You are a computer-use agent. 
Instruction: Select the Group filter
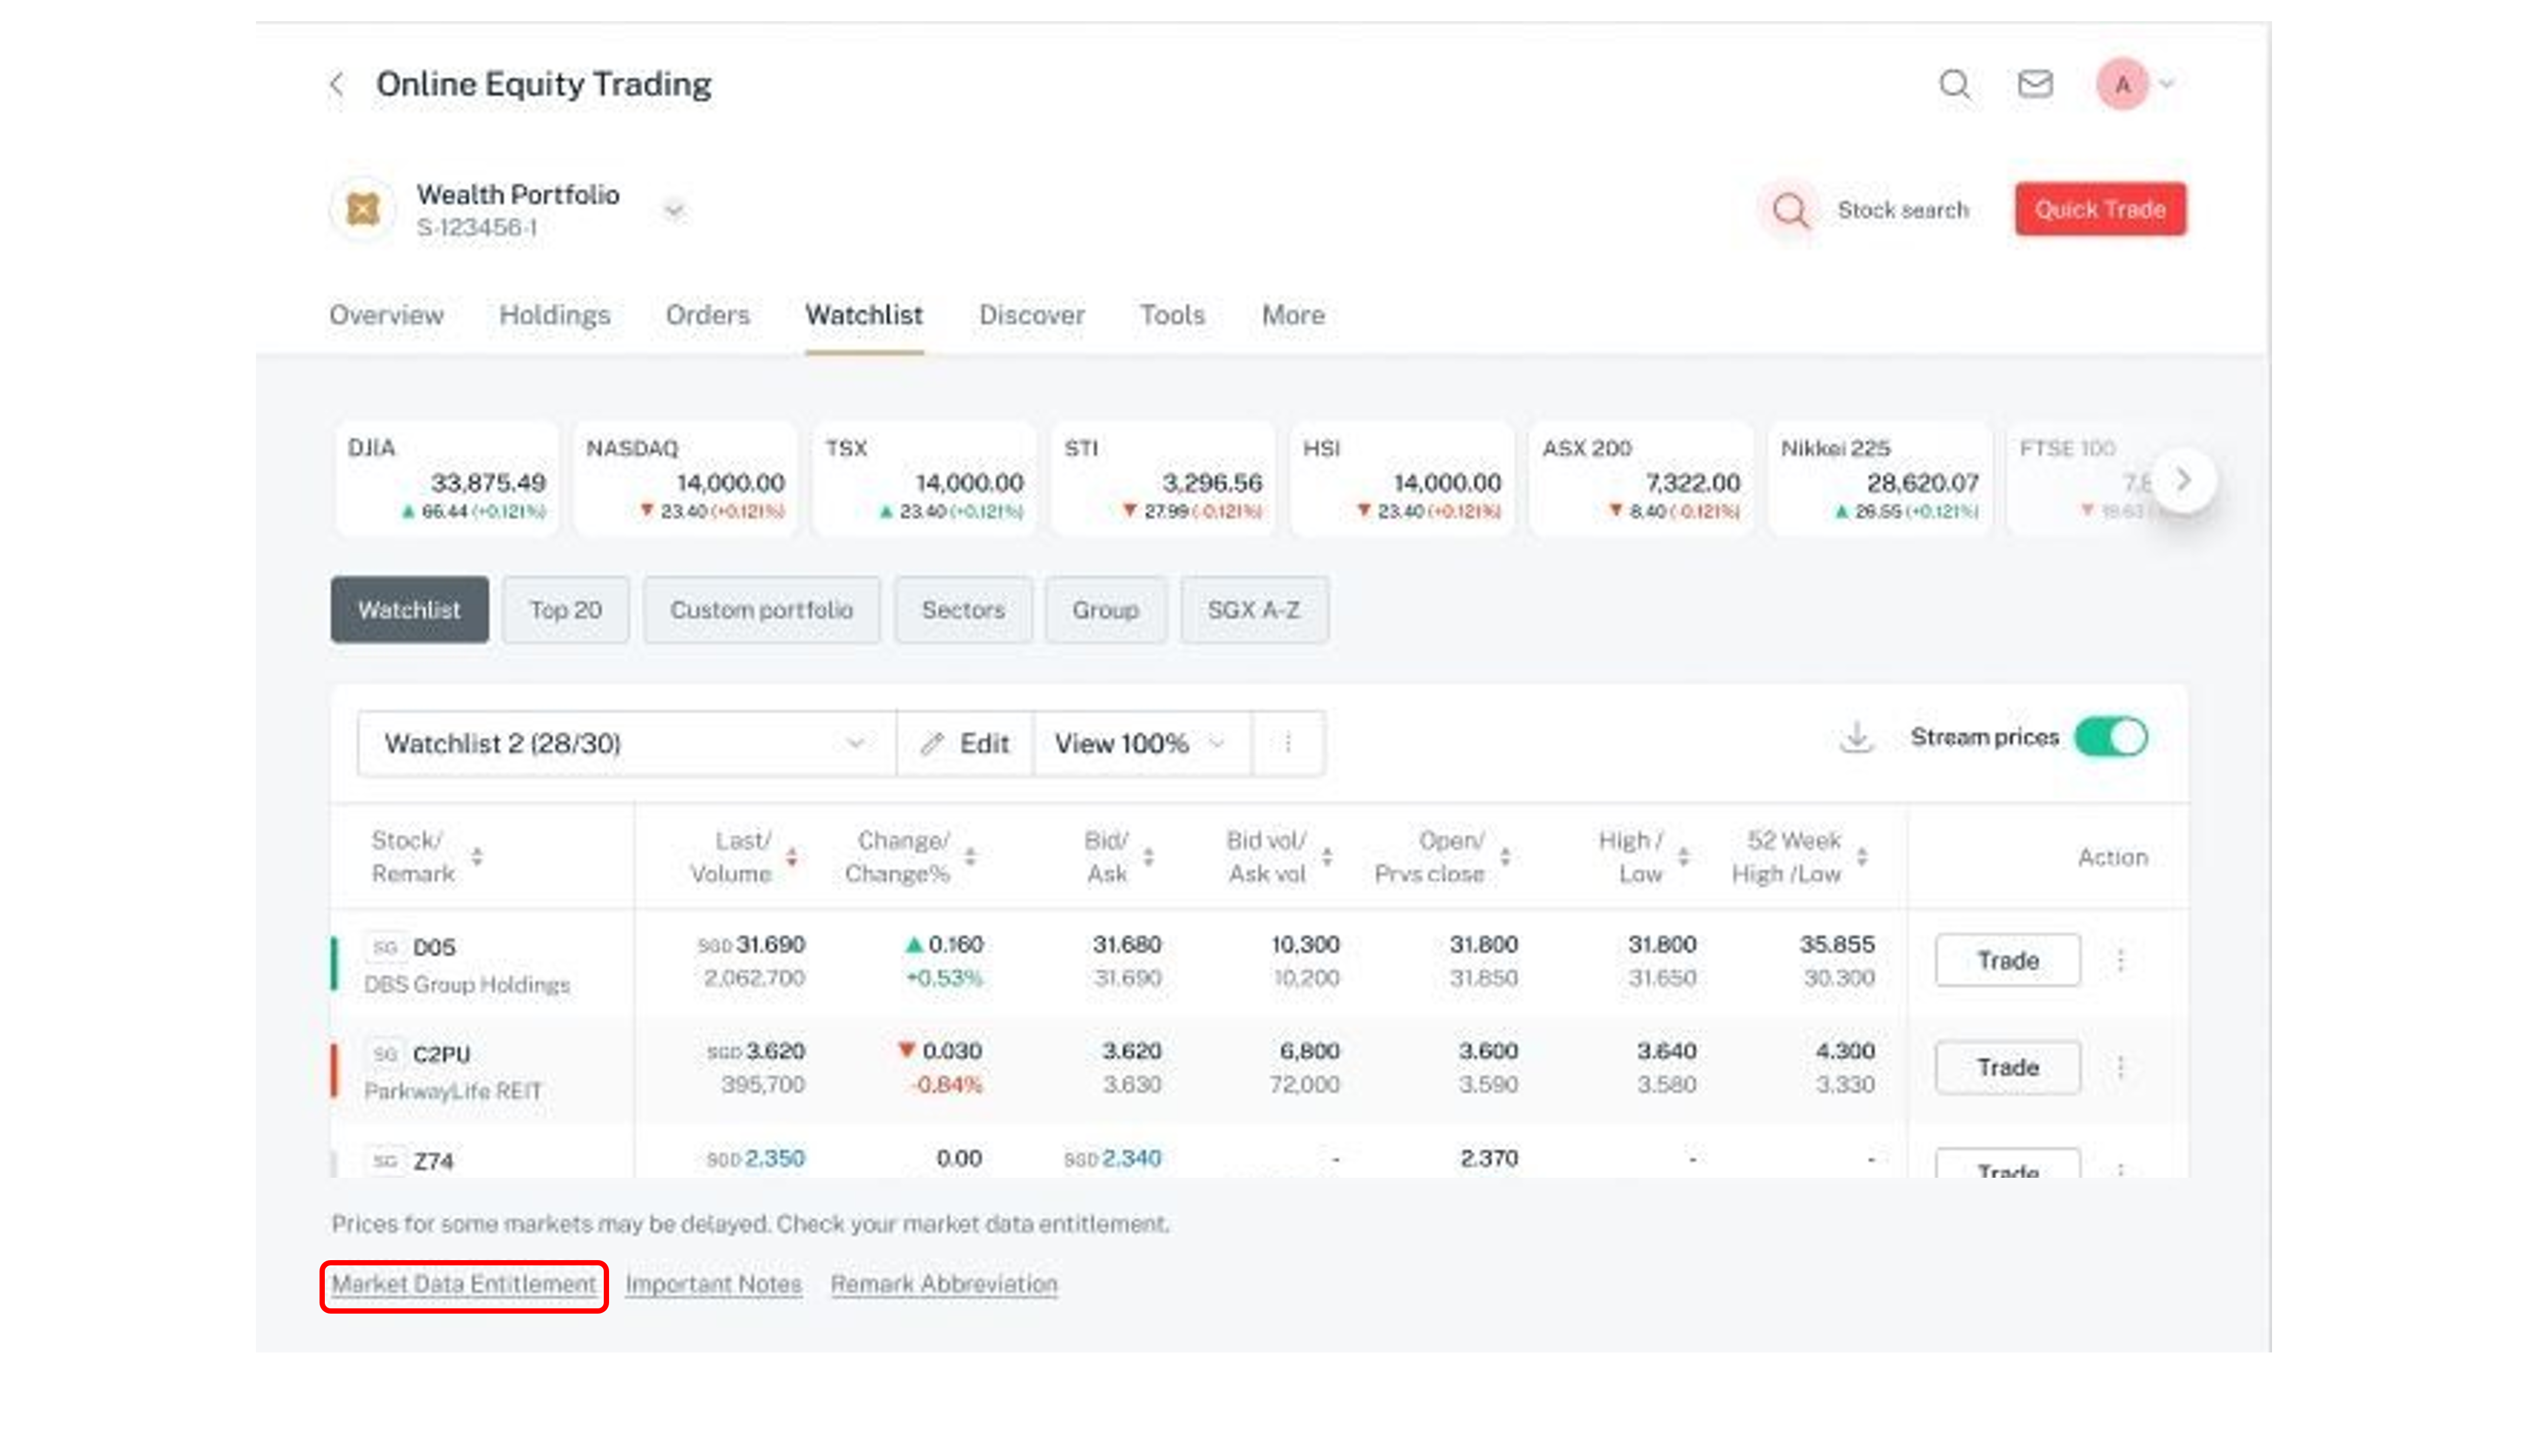(1105, 609)
